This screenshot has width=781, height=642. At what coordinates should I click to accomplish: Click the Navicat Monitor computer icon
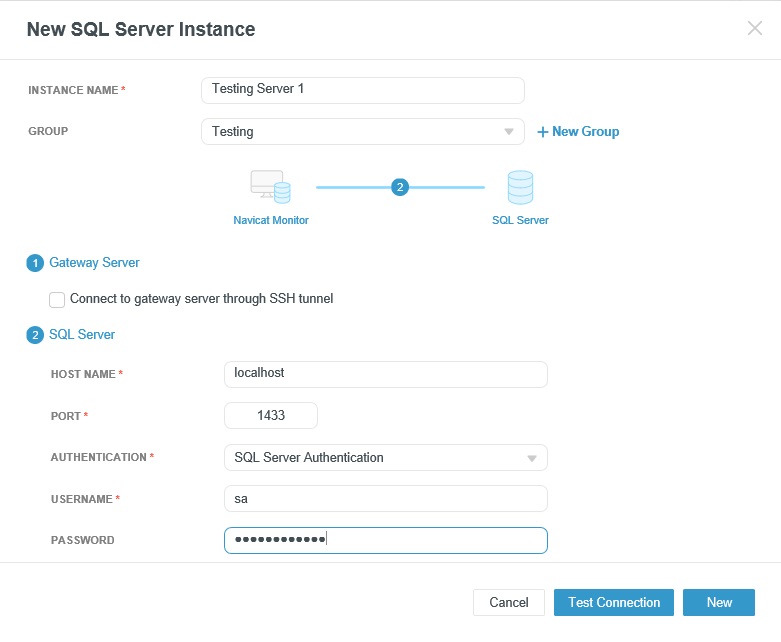(270, 187)
